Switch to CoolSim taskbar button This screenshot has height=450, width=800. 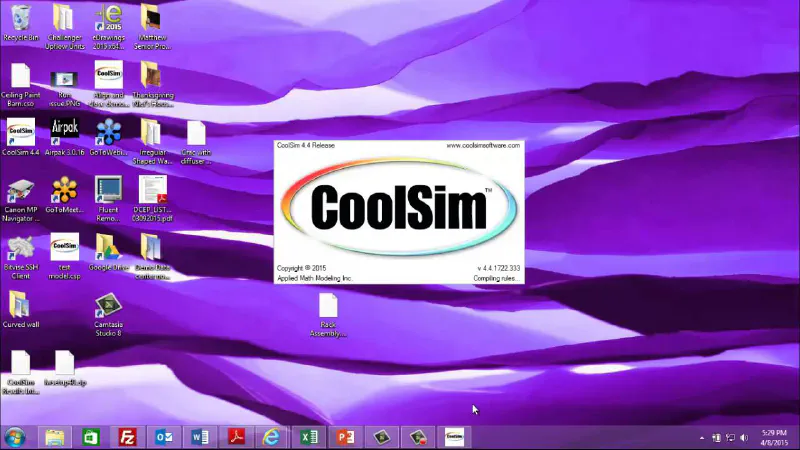(x=454, y=437)
